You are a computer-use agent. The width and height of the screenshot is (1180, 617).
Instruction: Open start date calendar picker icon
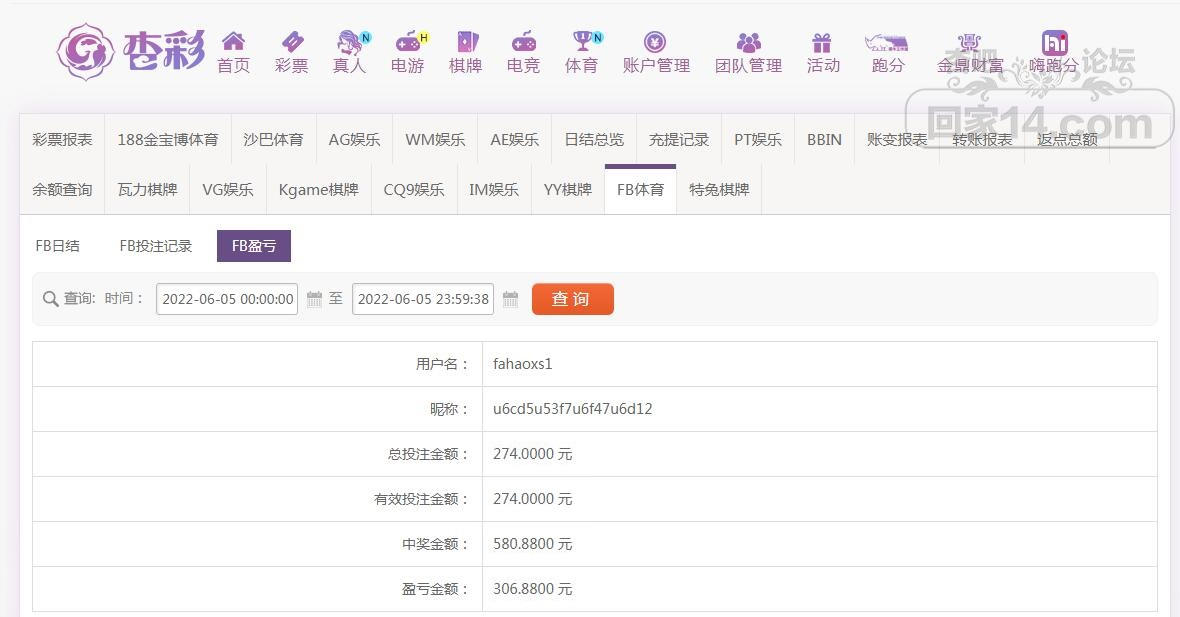314,299
